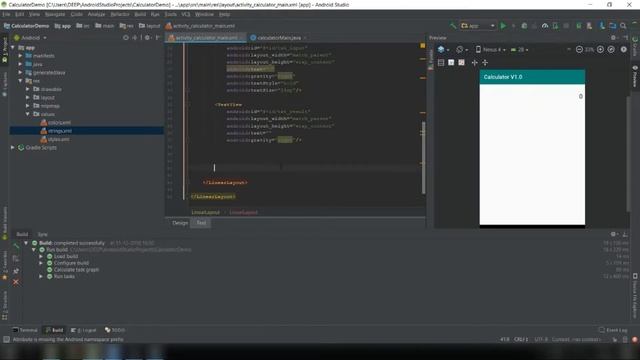The height and width of the screenshot is (360, 640).
Task: Open the design surface layers dropdown
Action: pyautogui.click(x=443, y=49)
